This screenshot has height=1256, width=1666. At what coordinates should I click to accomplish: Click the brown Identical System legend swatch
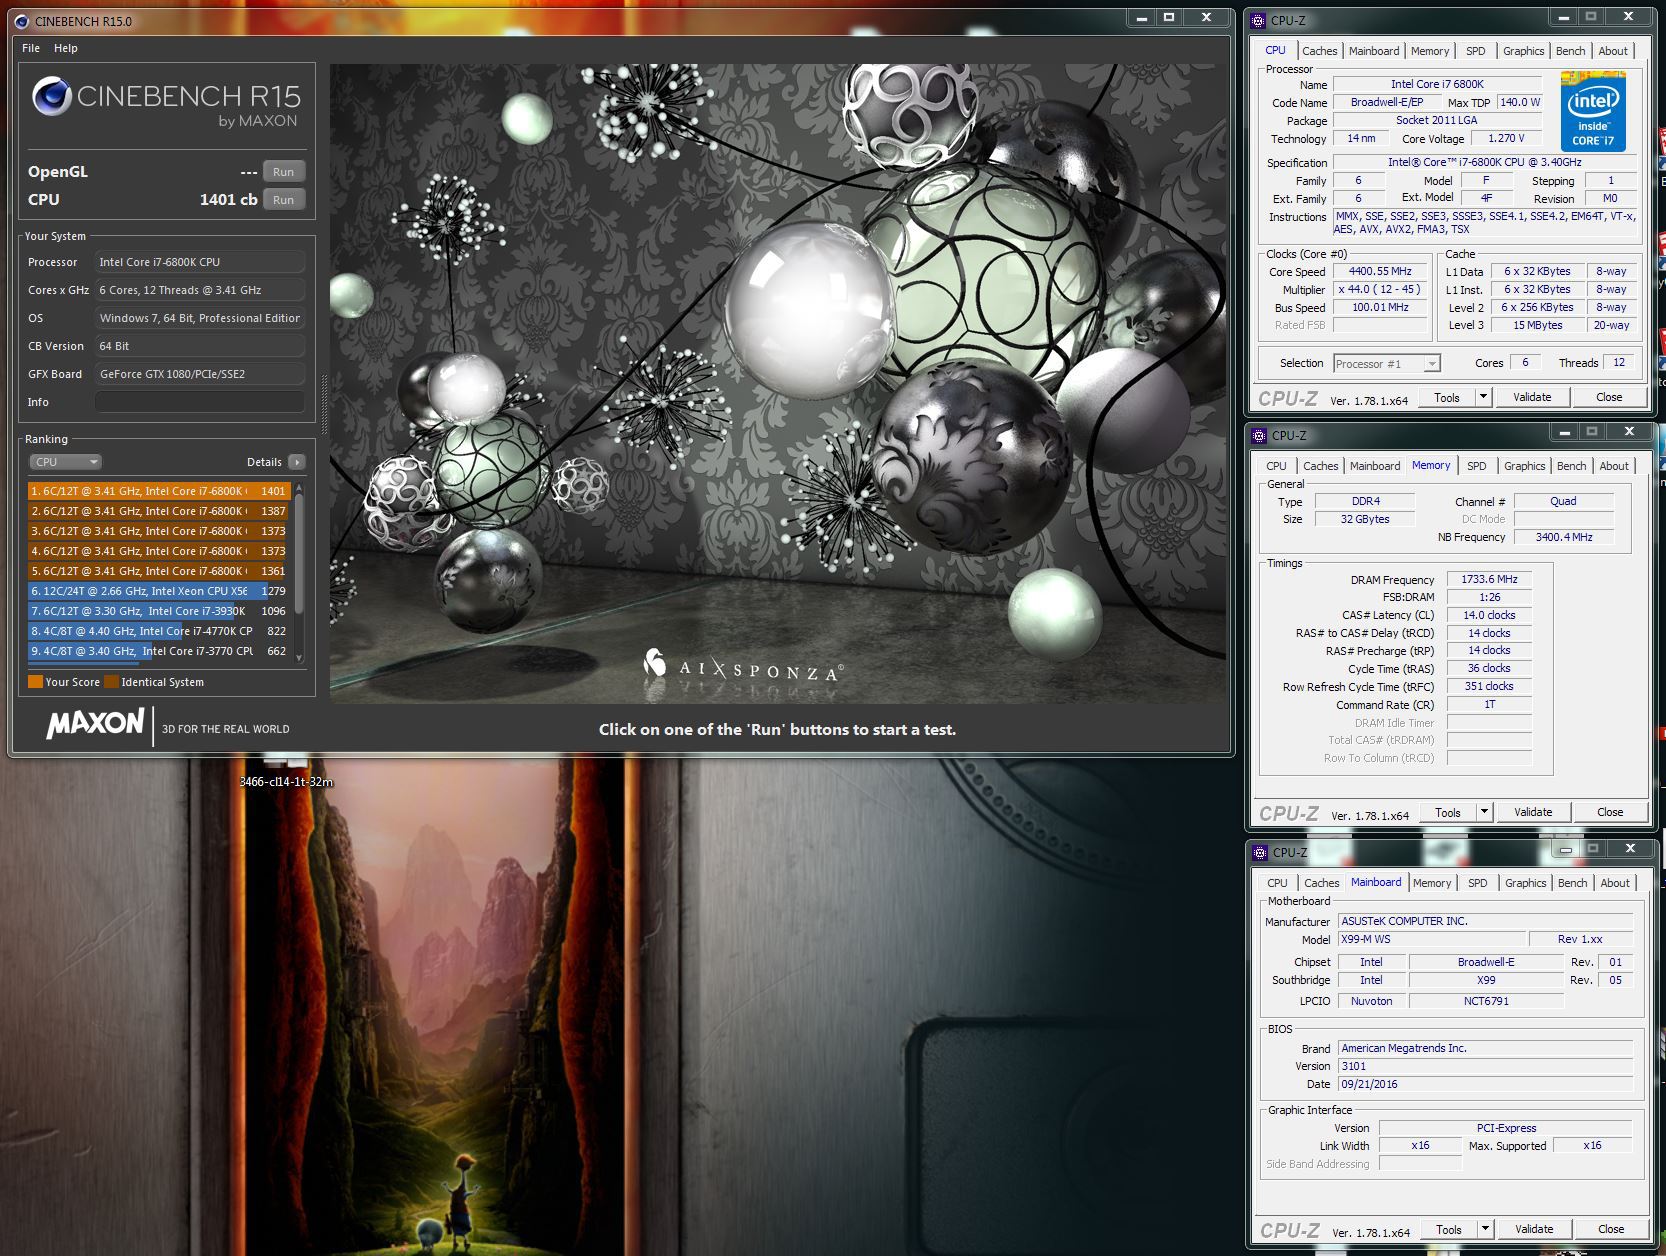pos(111,682)
